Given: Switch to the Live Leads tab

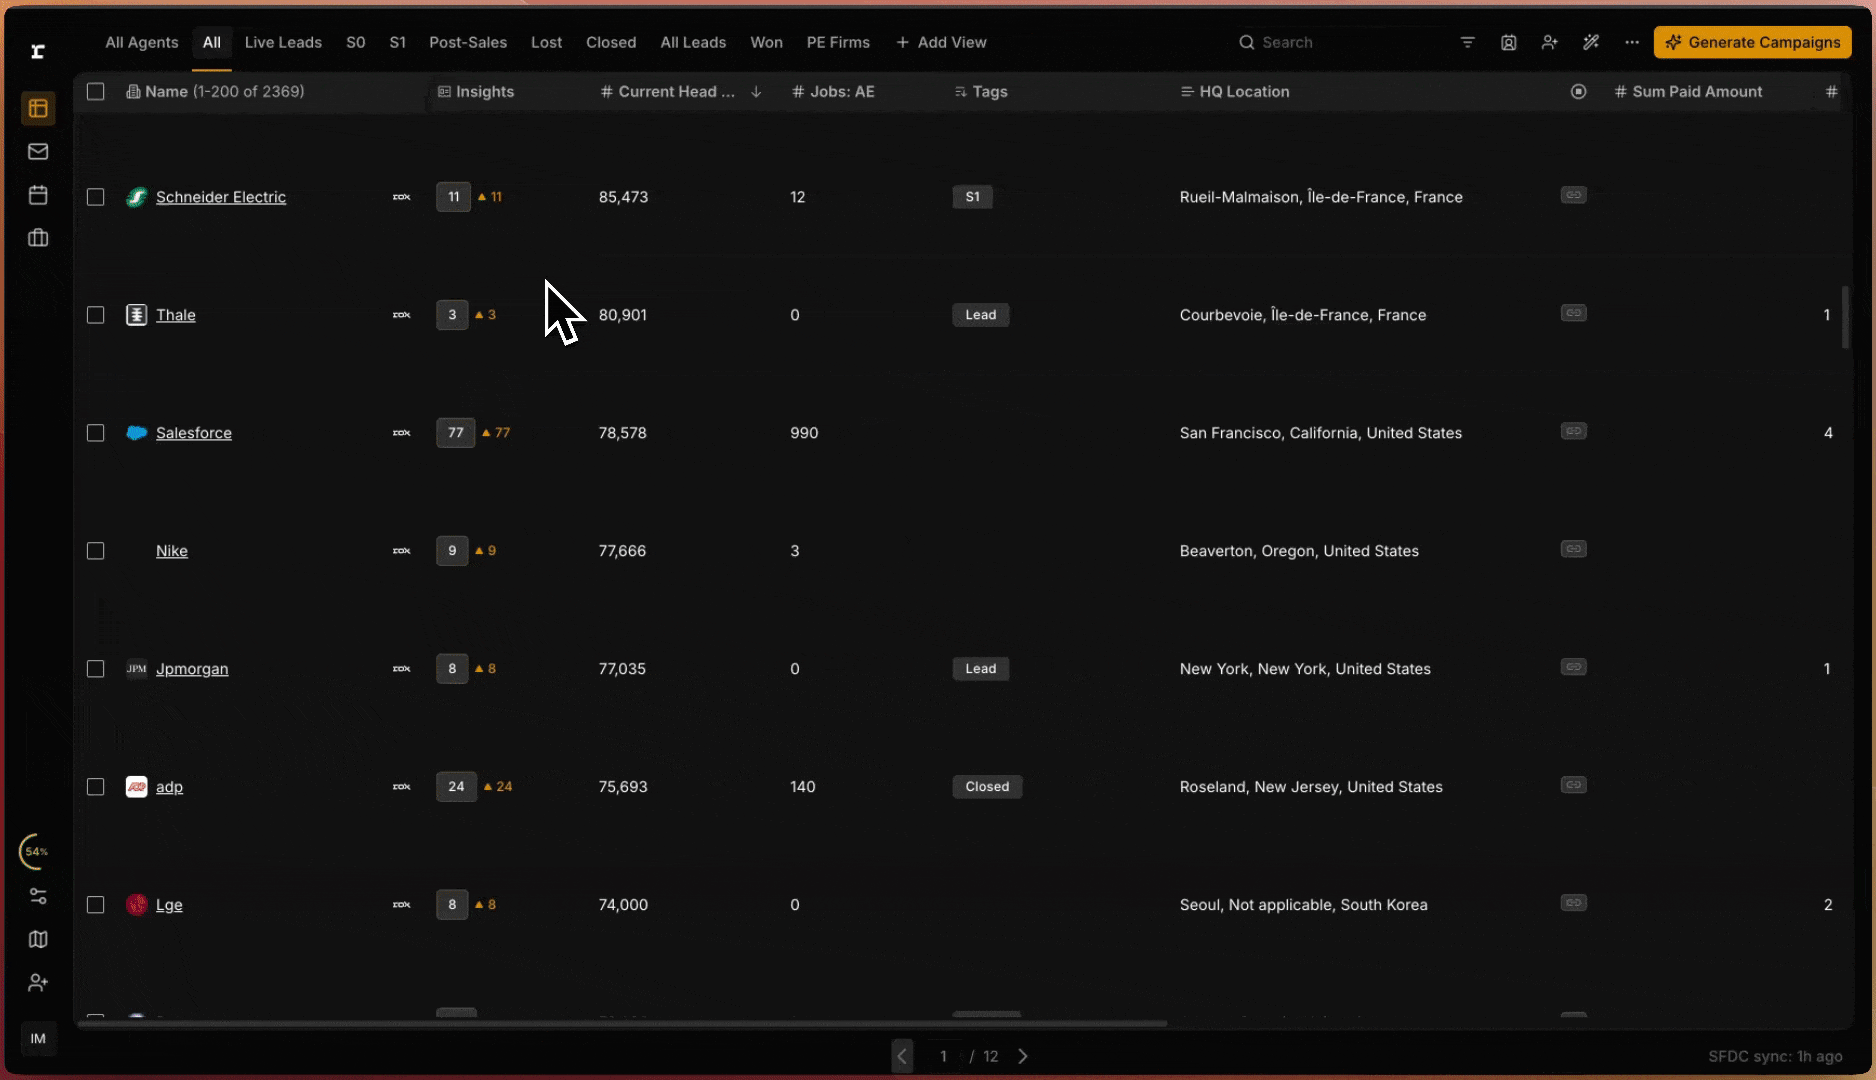Looking at the screenshot, I should click(283, 42).
